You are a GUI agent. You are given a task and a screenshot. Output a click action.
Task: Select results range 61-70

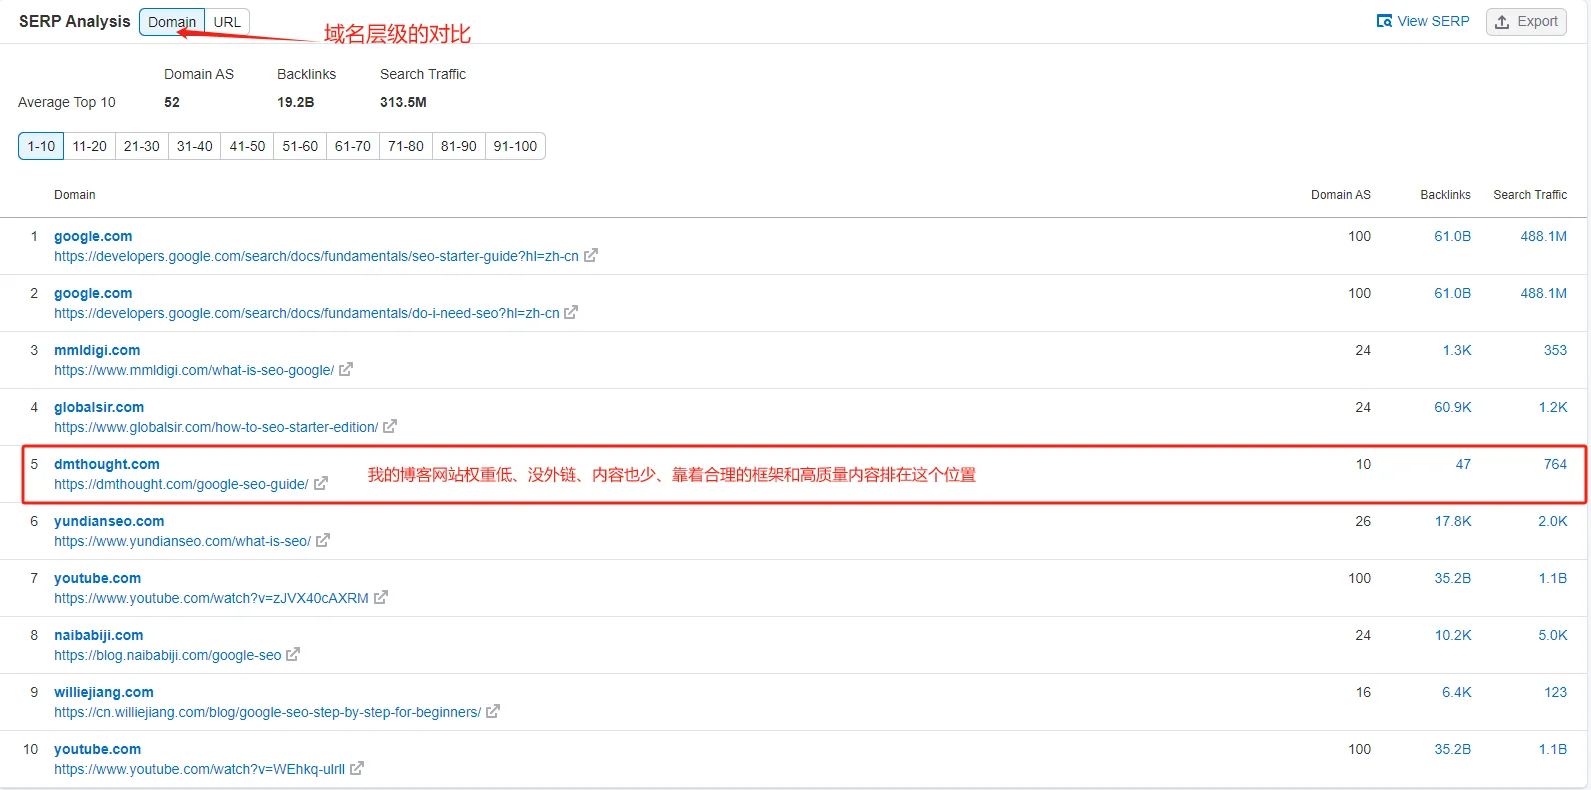pyautogui.click(x=353, y=146)
